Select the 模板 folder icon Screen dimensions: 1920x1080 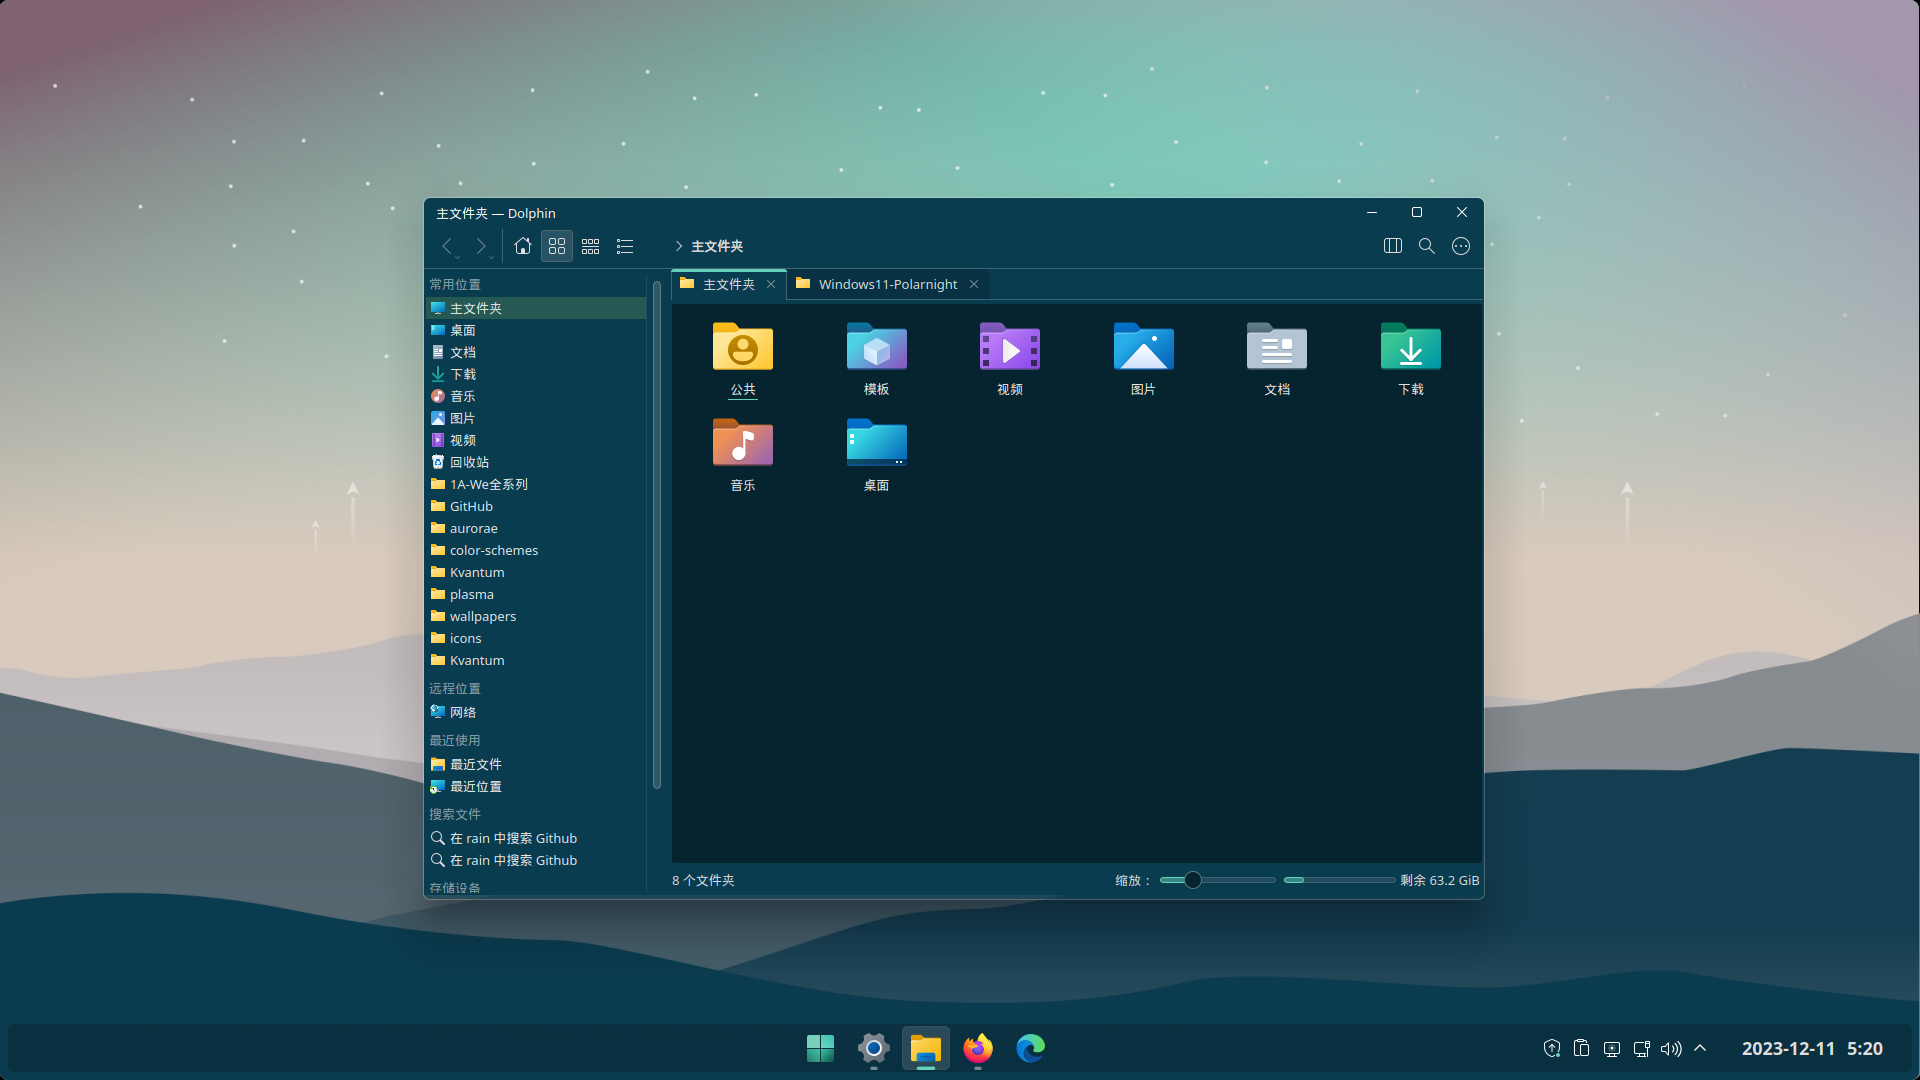877,347
